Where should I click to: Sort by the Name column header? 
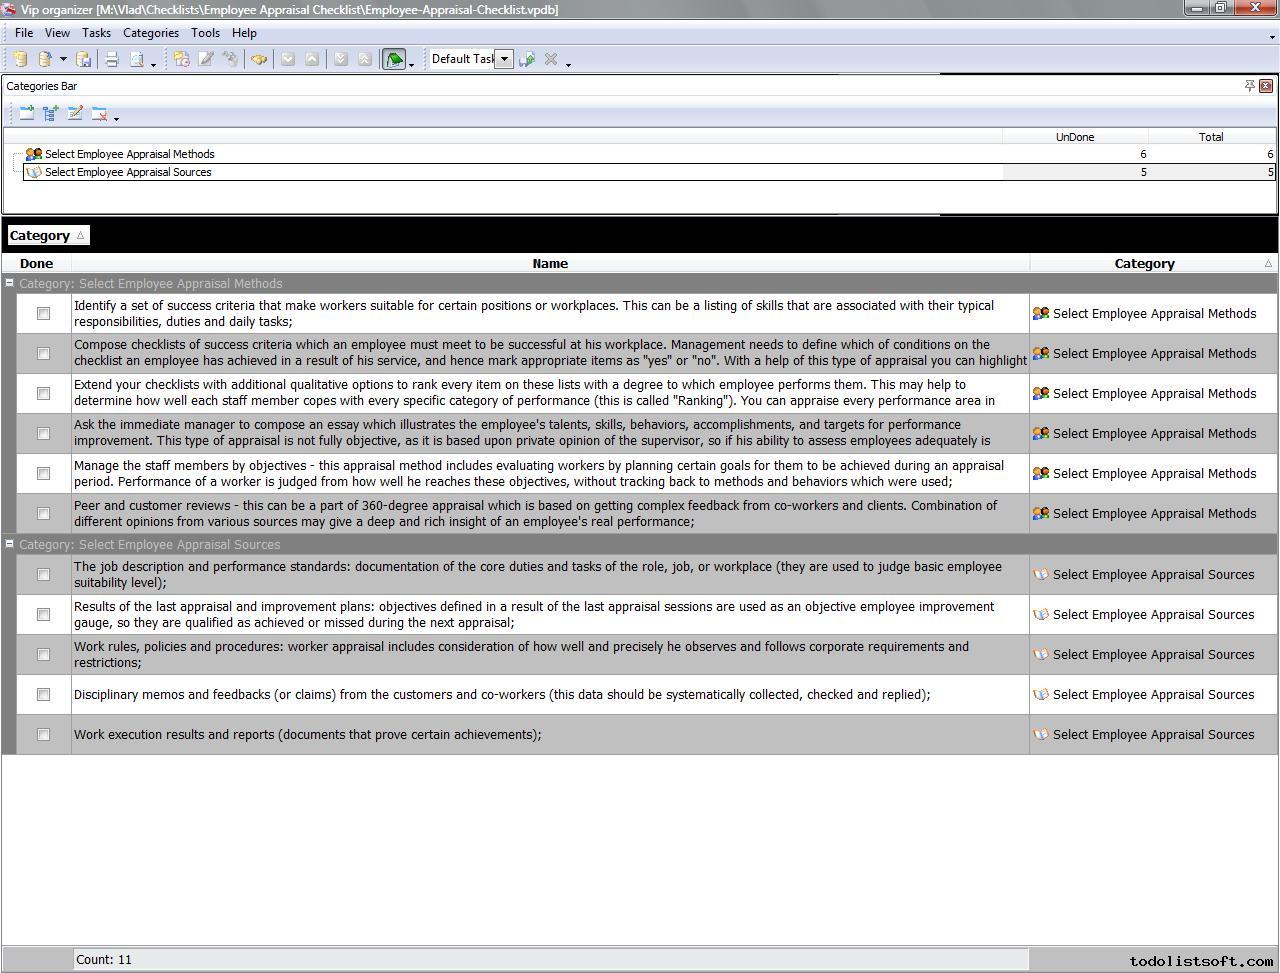[x=550, y=264]
